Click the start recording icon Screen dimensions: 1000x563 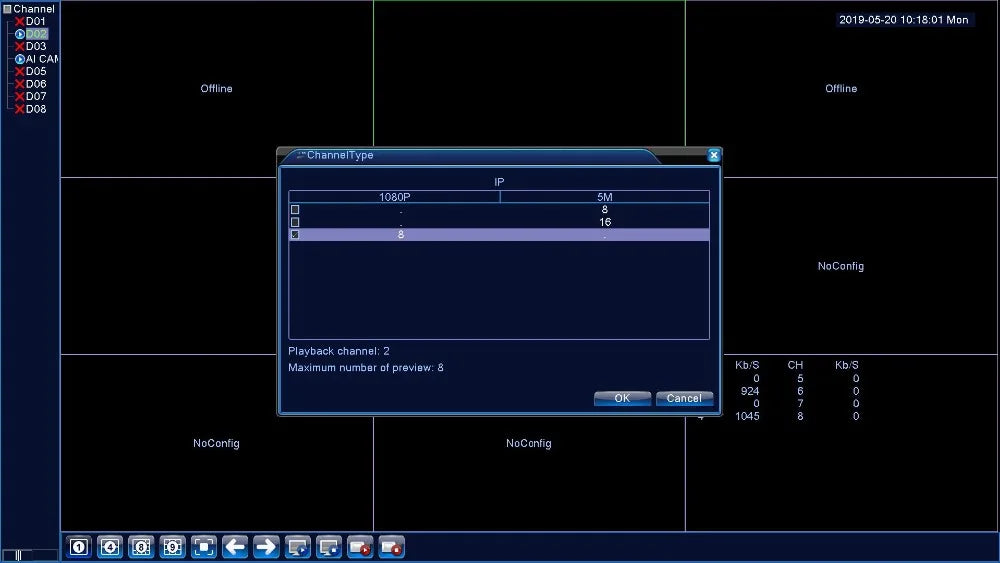click(x=360, y=547)
